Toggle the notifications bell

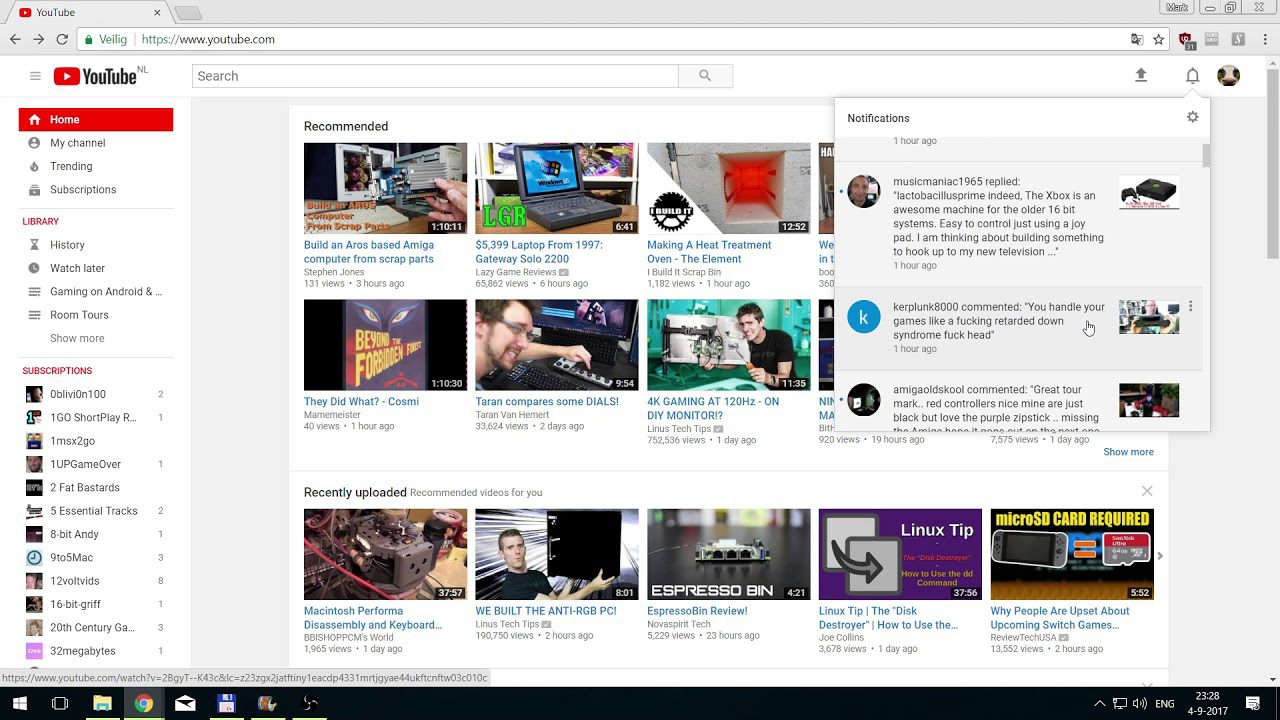coord(1192,76)
